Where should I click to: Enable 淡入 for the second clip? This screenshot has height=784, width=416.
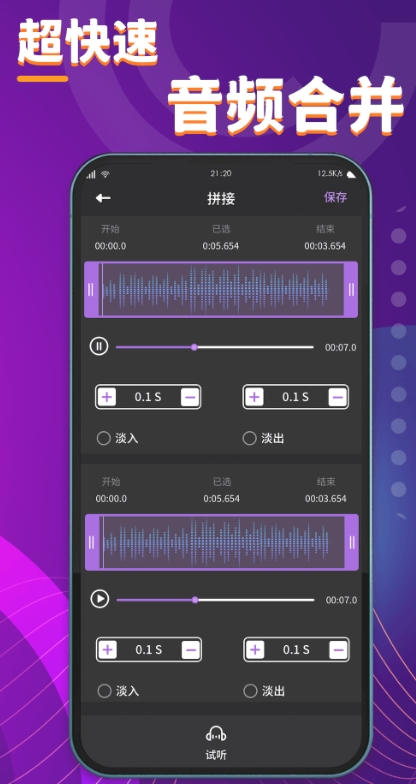point(104,691)
